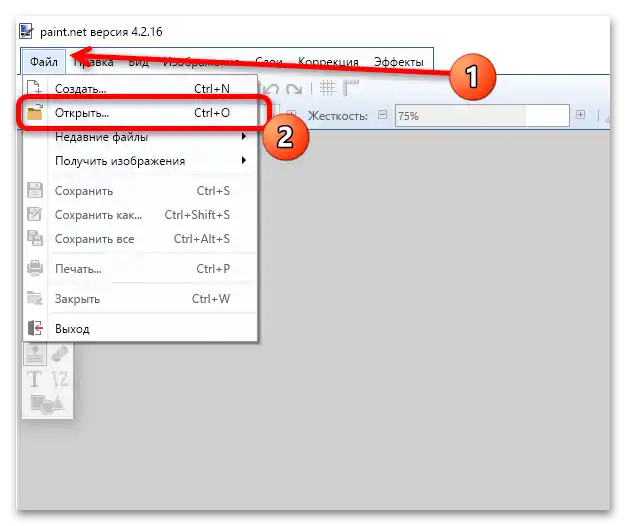Choose Создать... from the file menu

pyautogui.click(x=141, y=89)
